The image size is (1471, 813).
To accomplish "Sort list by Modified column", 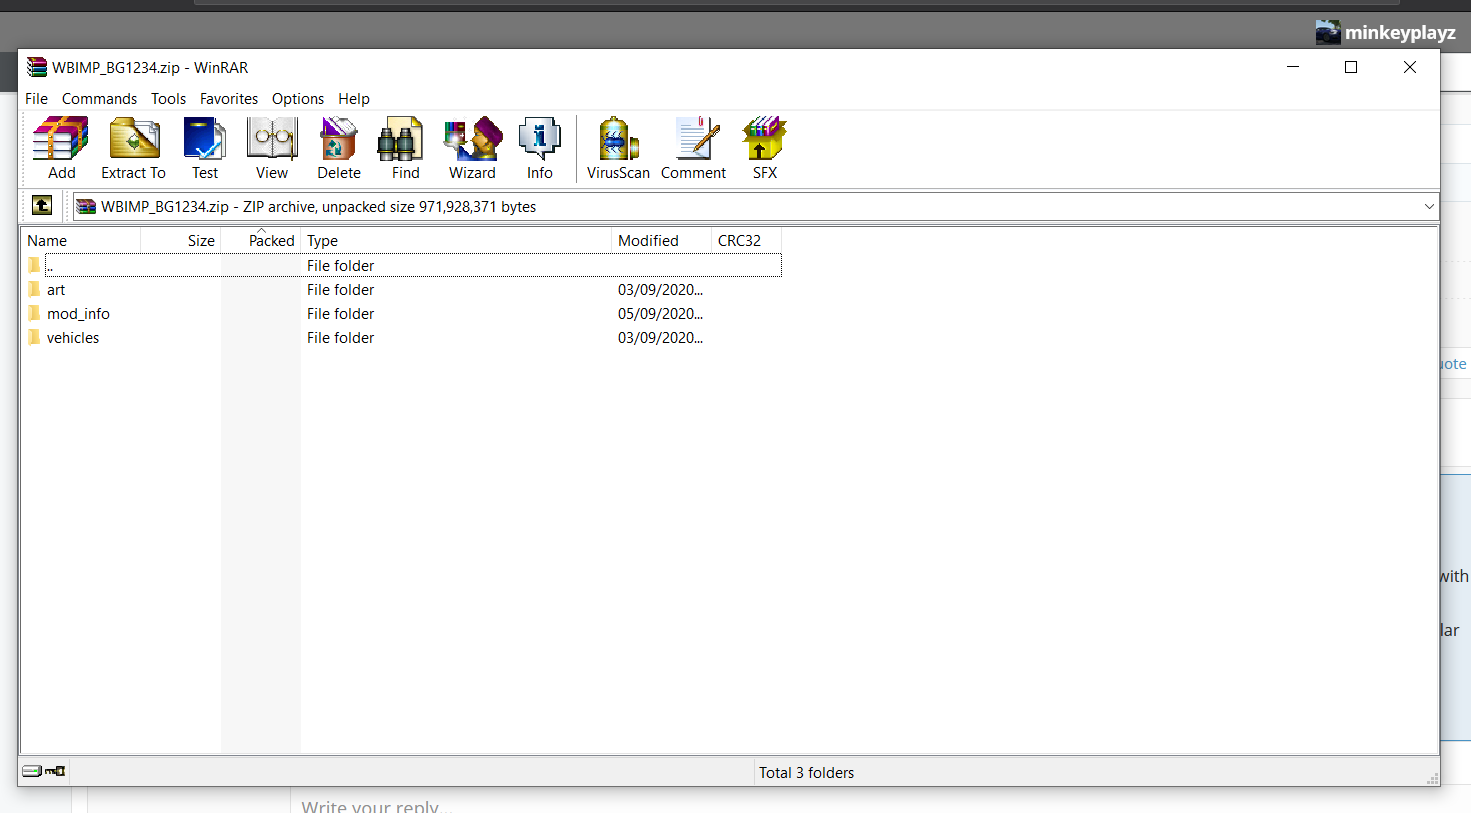I will [661, 240].
